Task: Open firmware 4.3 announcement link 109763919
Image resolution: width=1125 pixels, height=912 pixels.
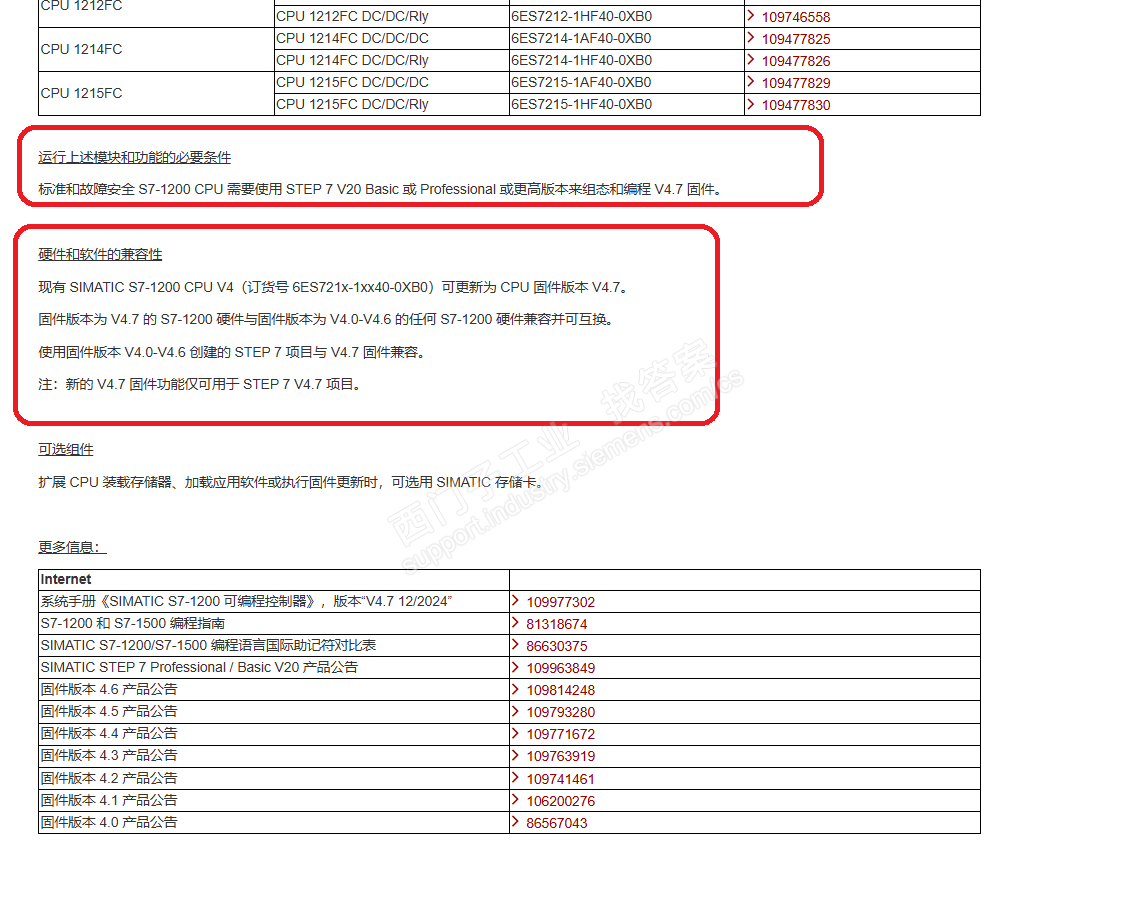Action: pos(560,756)
